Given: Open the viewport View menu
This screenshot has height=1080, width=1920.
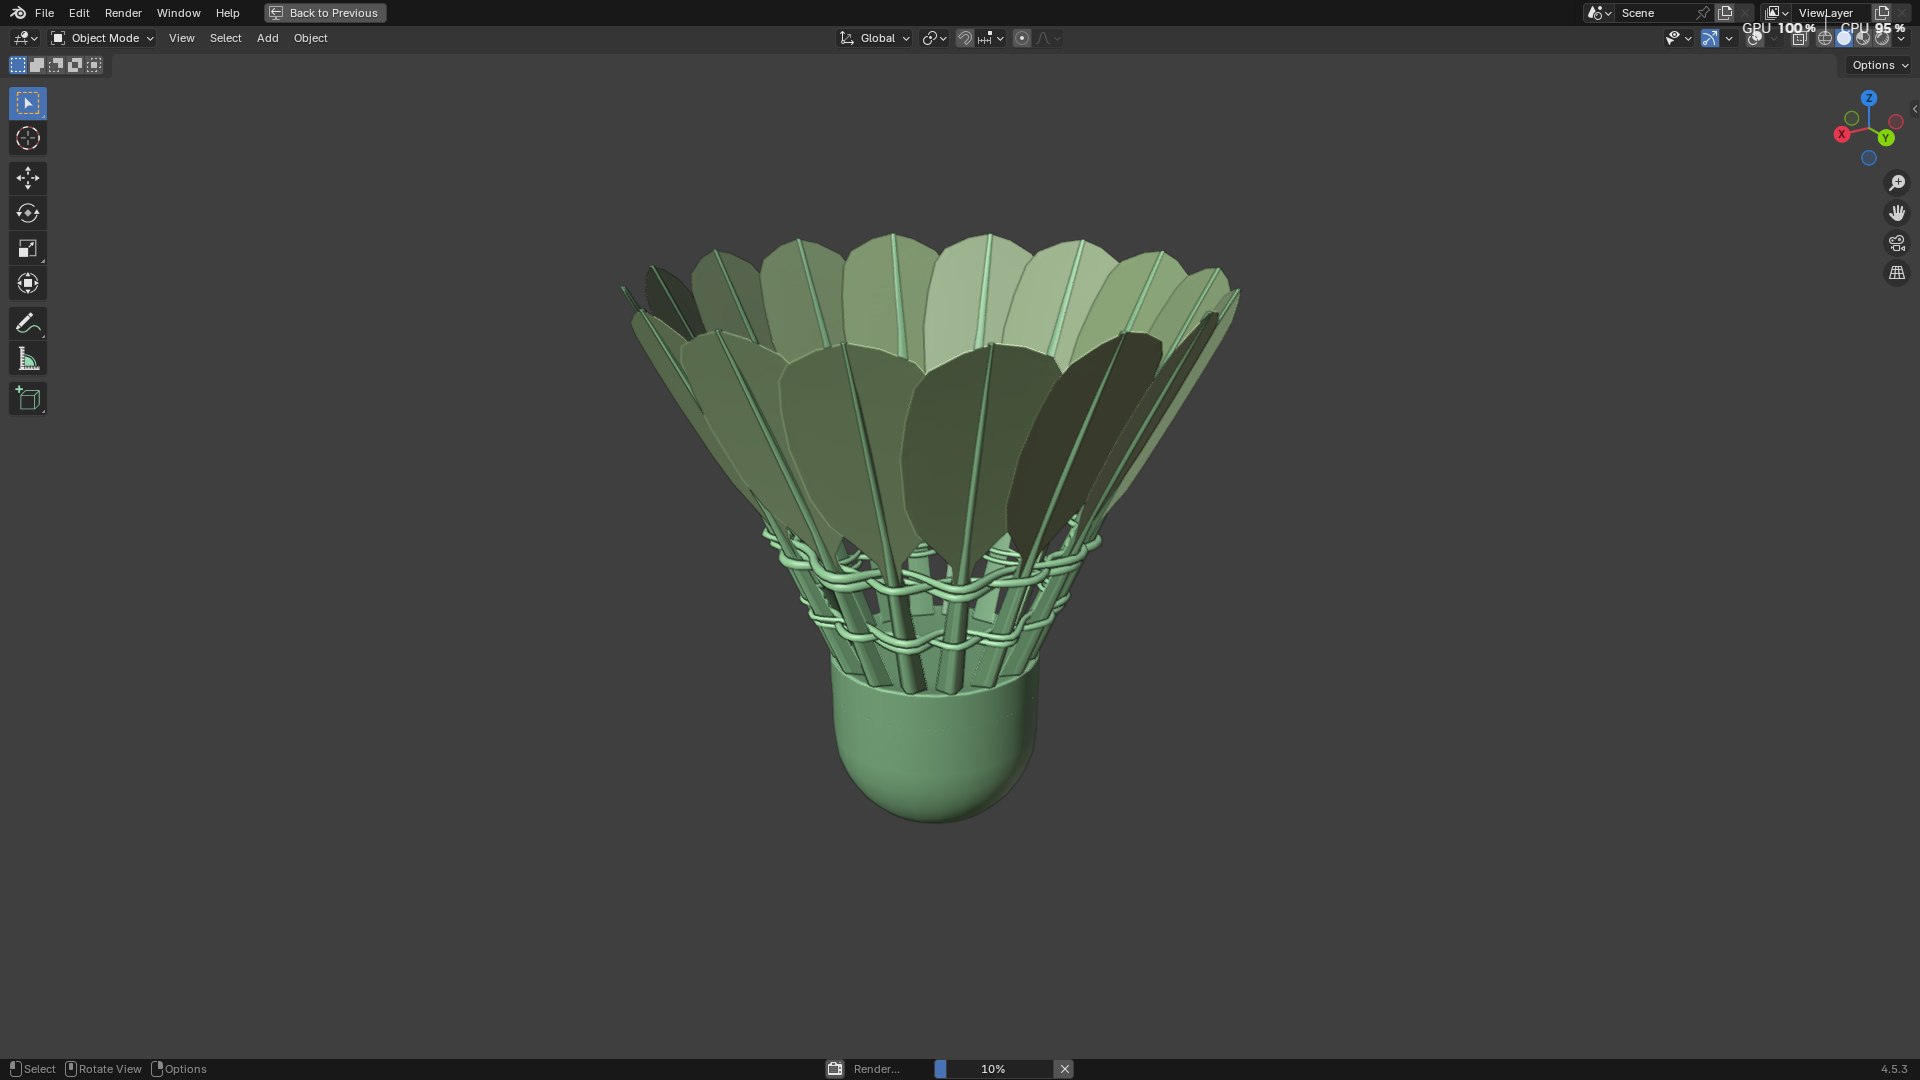Looking at the screenshot, I should [181, 38].
